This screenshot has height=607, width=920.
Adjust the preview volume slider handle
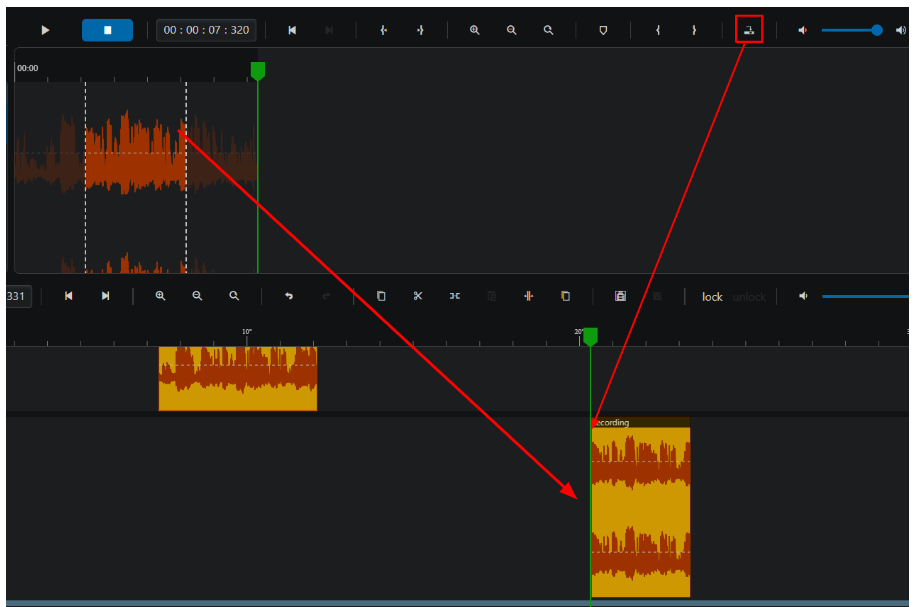tap(877, 30)
